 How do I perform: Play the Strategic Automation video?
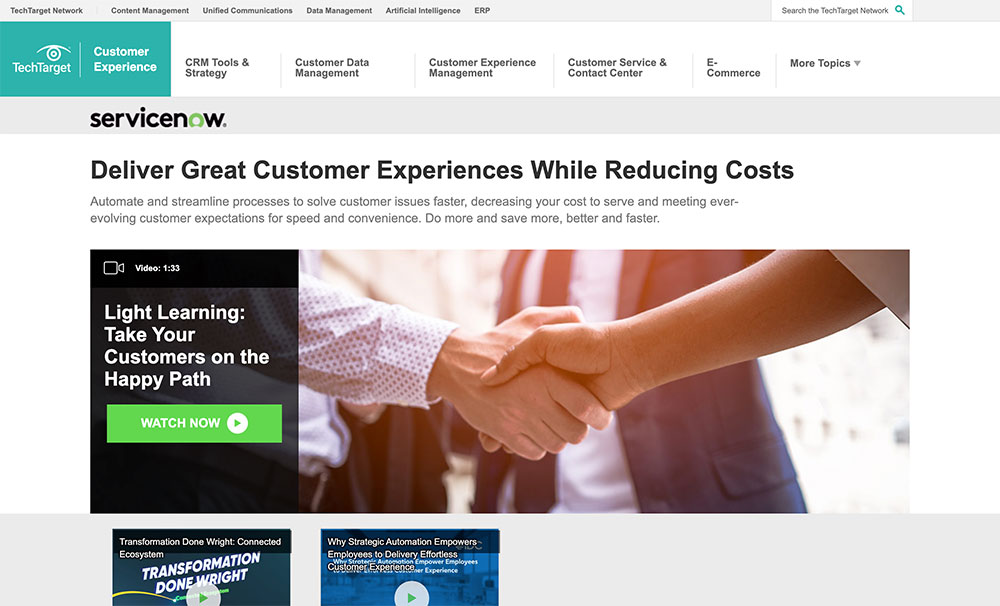[411, 597]
